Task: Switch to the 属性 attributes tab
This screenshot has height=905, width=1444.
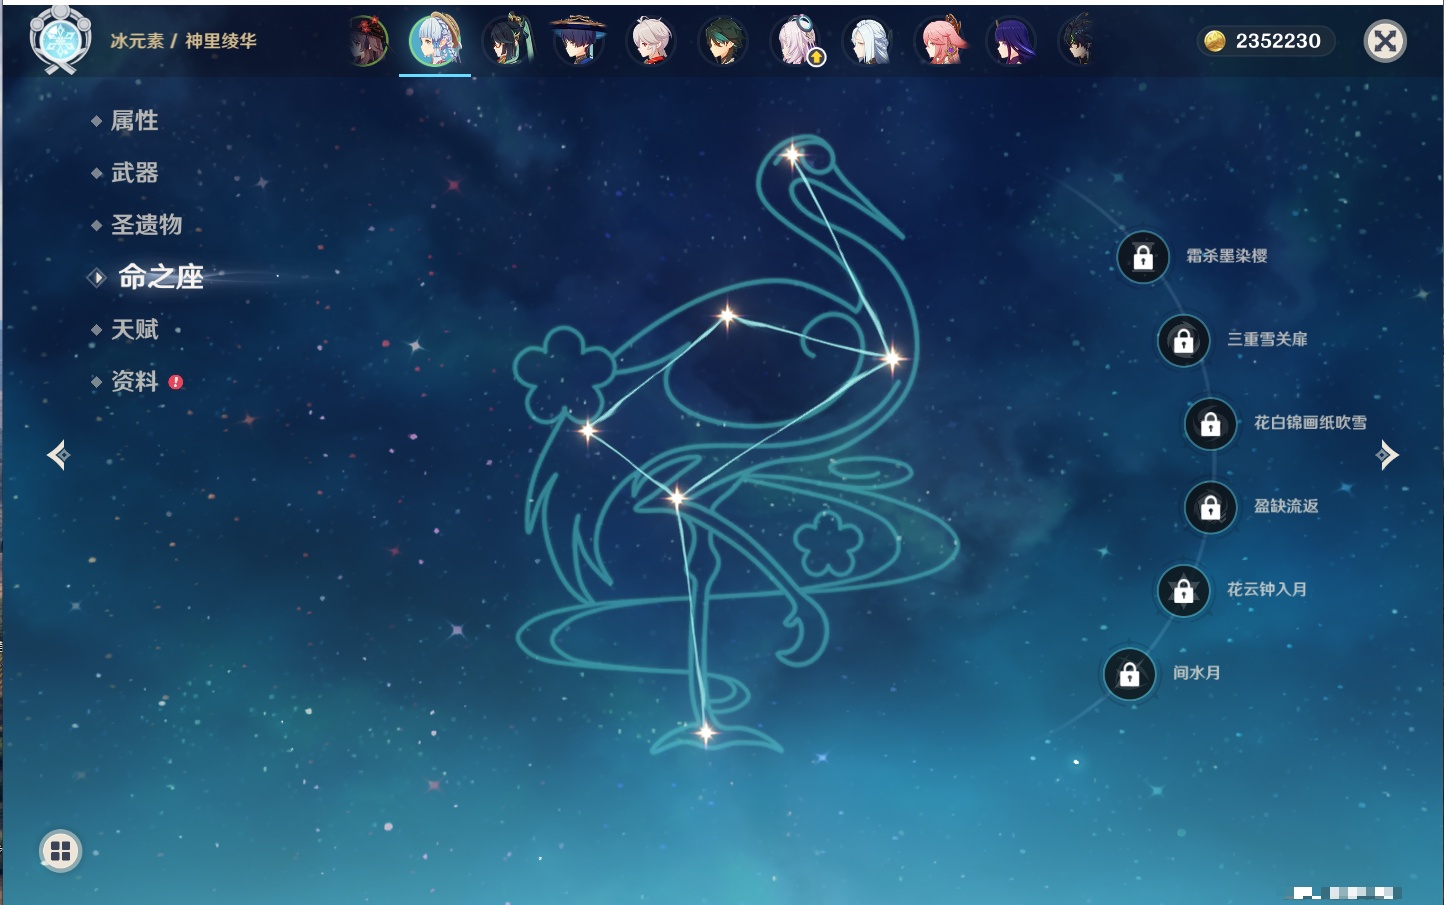Action: [x=134, y=121]
